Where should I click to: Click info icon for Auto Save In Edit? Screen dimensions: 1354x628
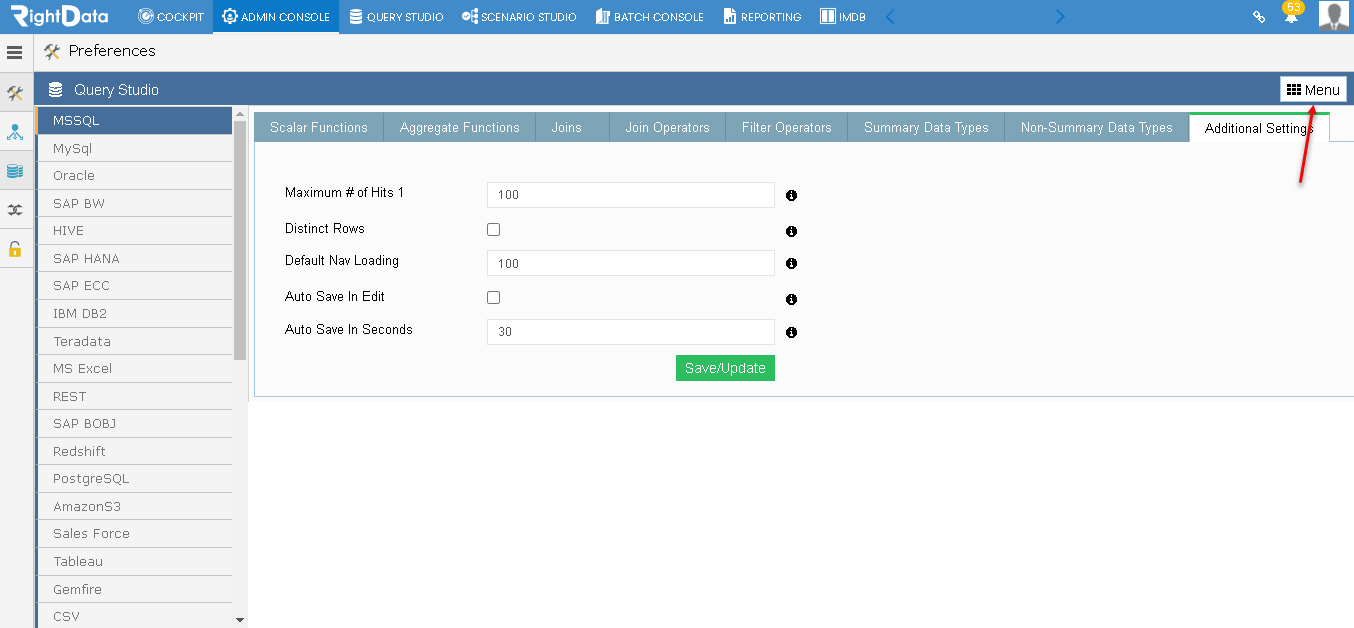791,299
